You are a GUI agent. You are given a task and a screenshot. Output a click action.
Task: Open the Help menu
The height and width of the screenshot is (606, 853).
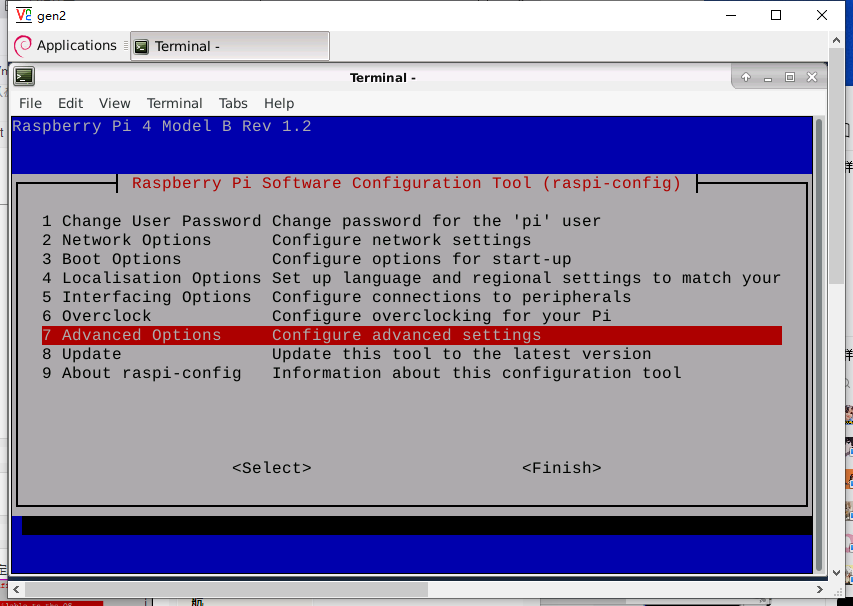pos(279,103)
